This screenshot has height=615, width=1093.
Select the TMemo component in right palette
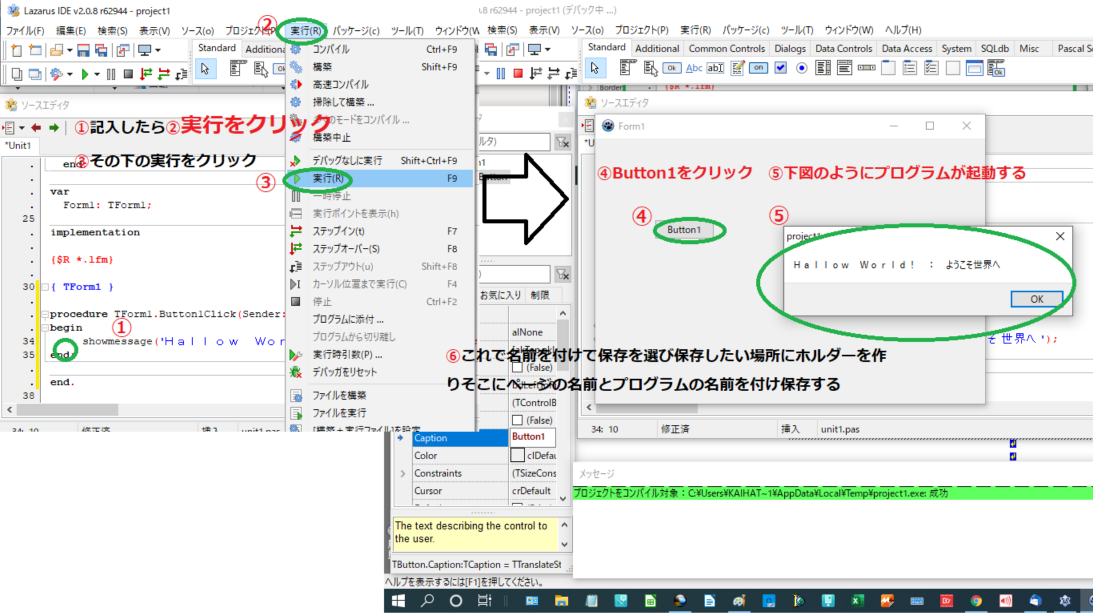click(x=737, y=68)
